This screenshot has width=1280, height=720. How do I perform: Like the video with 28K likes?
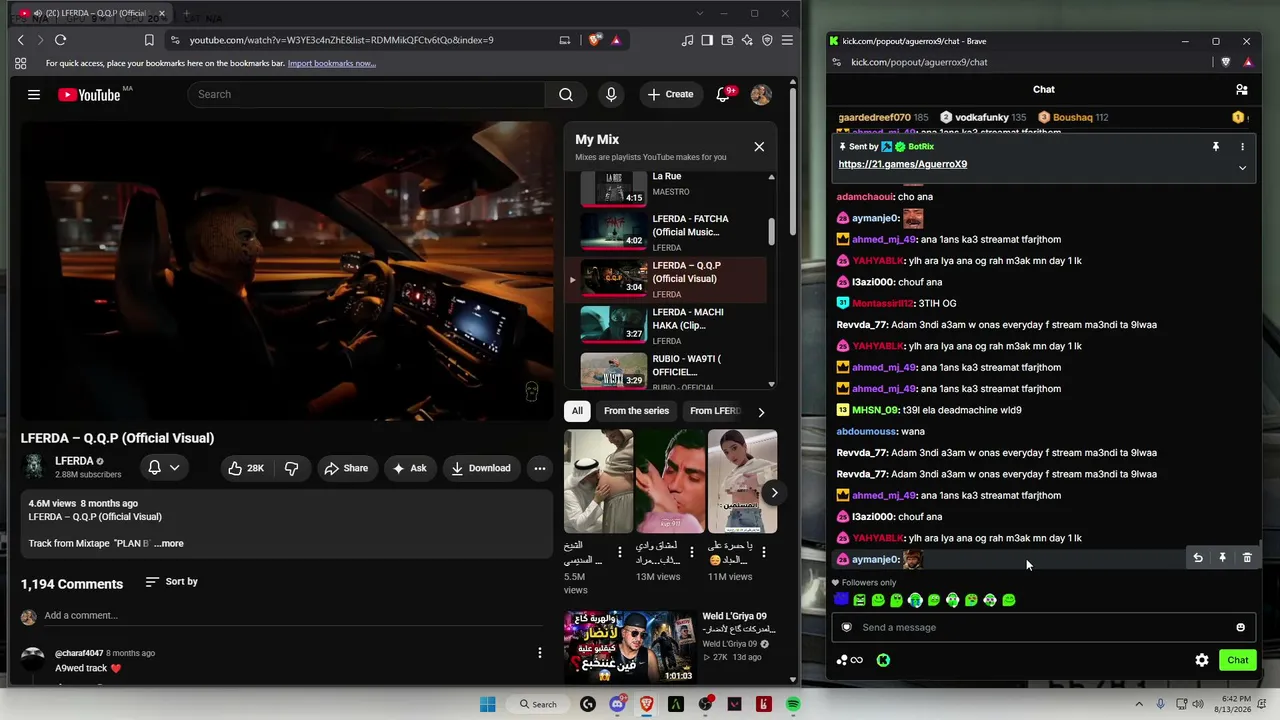246,468
